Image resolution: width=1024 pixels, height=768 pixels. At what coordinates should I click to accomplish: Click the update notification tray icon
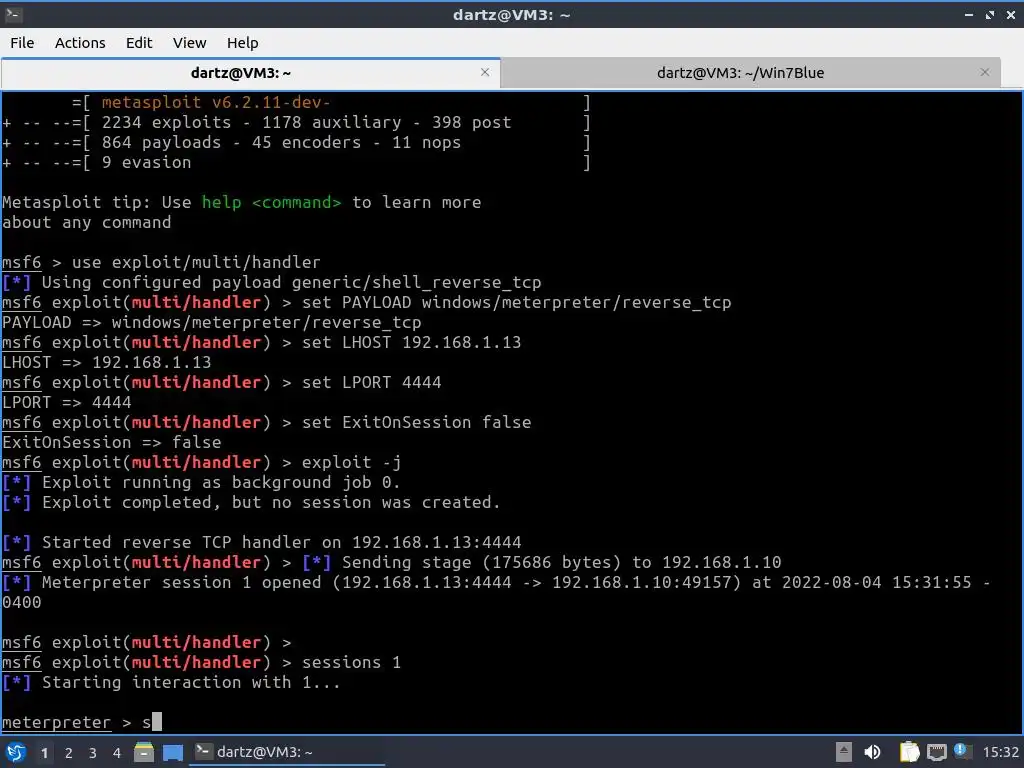[x=961, y=751]
